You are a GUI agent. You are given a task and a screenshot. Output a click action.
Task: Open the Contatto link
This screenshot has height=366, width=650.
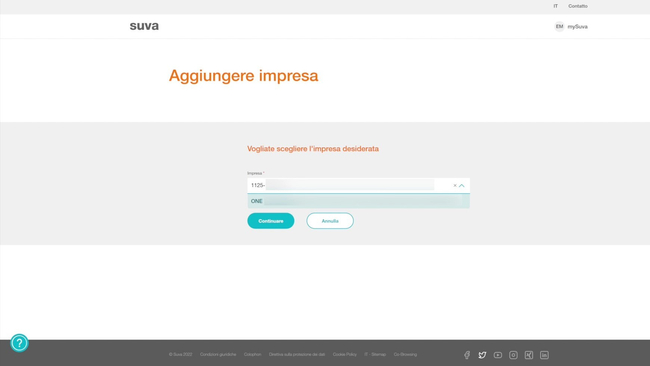[x=578, y=6]
